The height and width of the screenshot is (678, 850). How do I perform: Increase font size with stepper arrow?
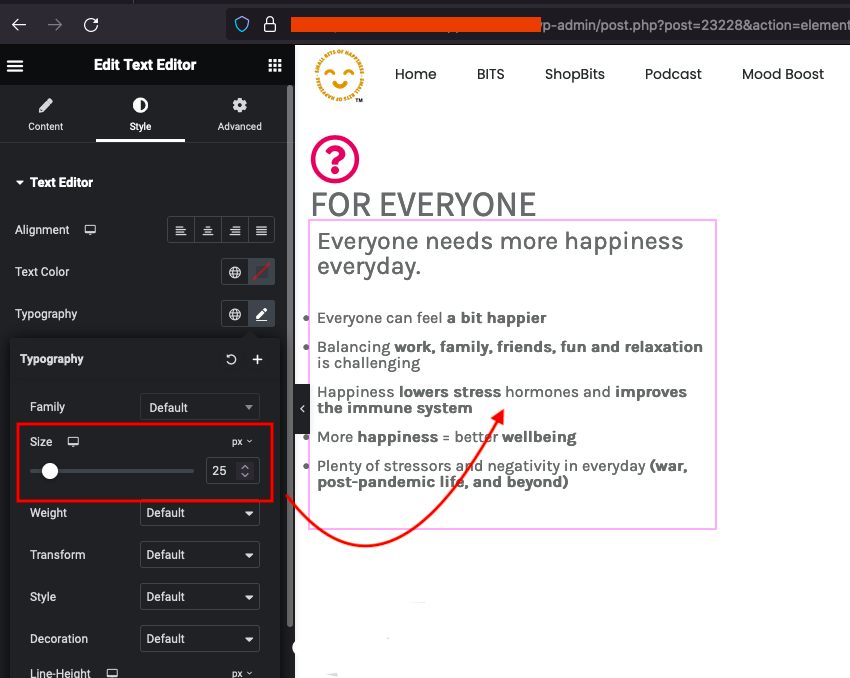coord(246,467)
